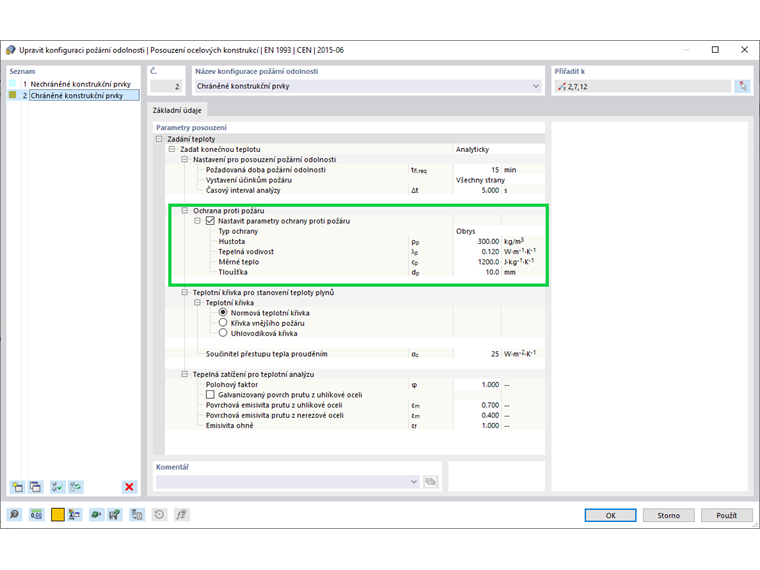Collapse Nastavení pro posouzení požární odolnosti

[184, 159]
